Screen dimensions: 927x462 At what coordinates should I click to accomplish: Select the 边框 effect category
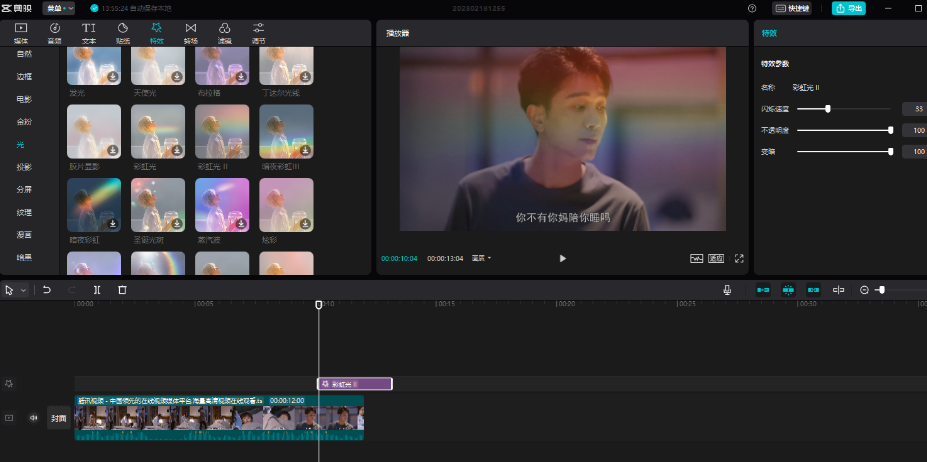24,76
